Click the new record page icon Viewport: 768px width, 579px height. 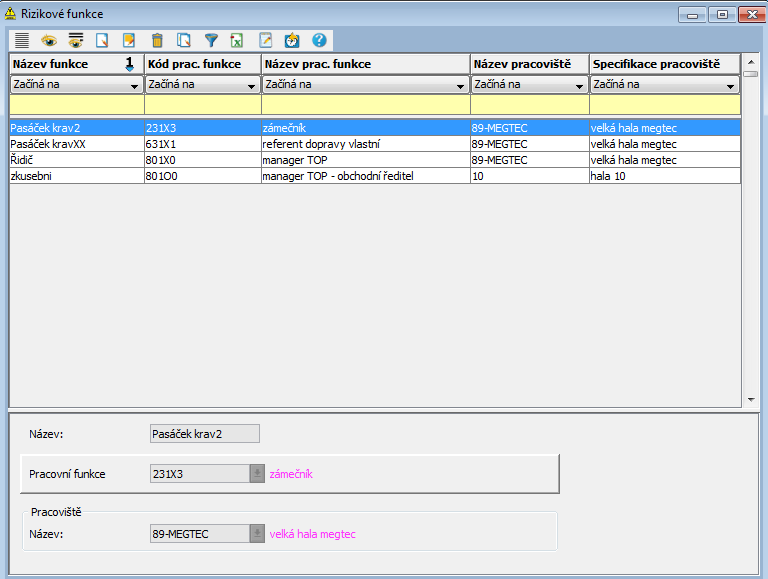(102, 41)
